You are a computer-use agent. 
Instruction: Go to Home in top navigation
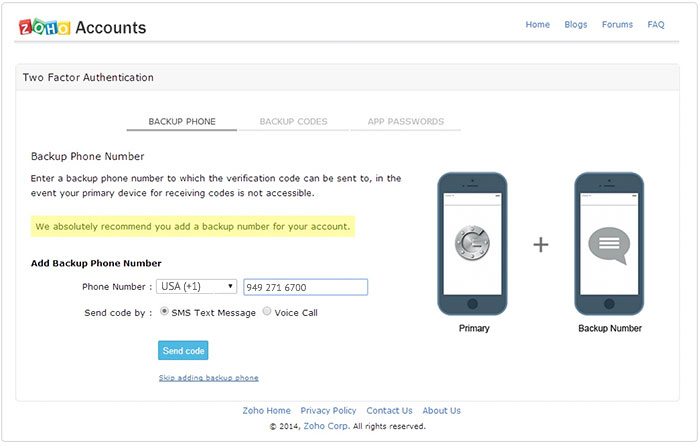coord(538,25)
